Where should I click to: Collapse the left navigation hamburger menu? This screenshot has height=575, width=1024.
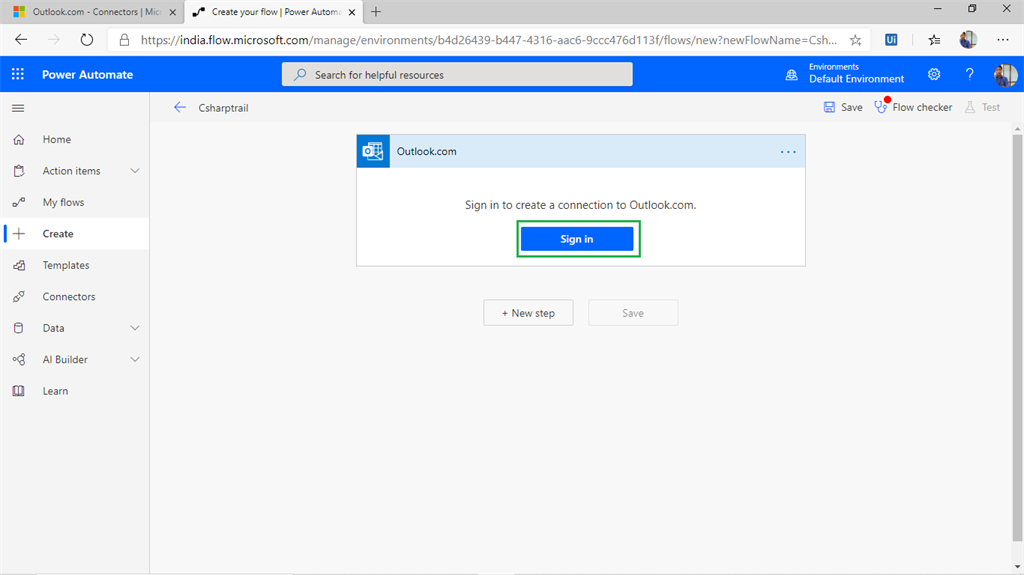(x=18, y=108)
